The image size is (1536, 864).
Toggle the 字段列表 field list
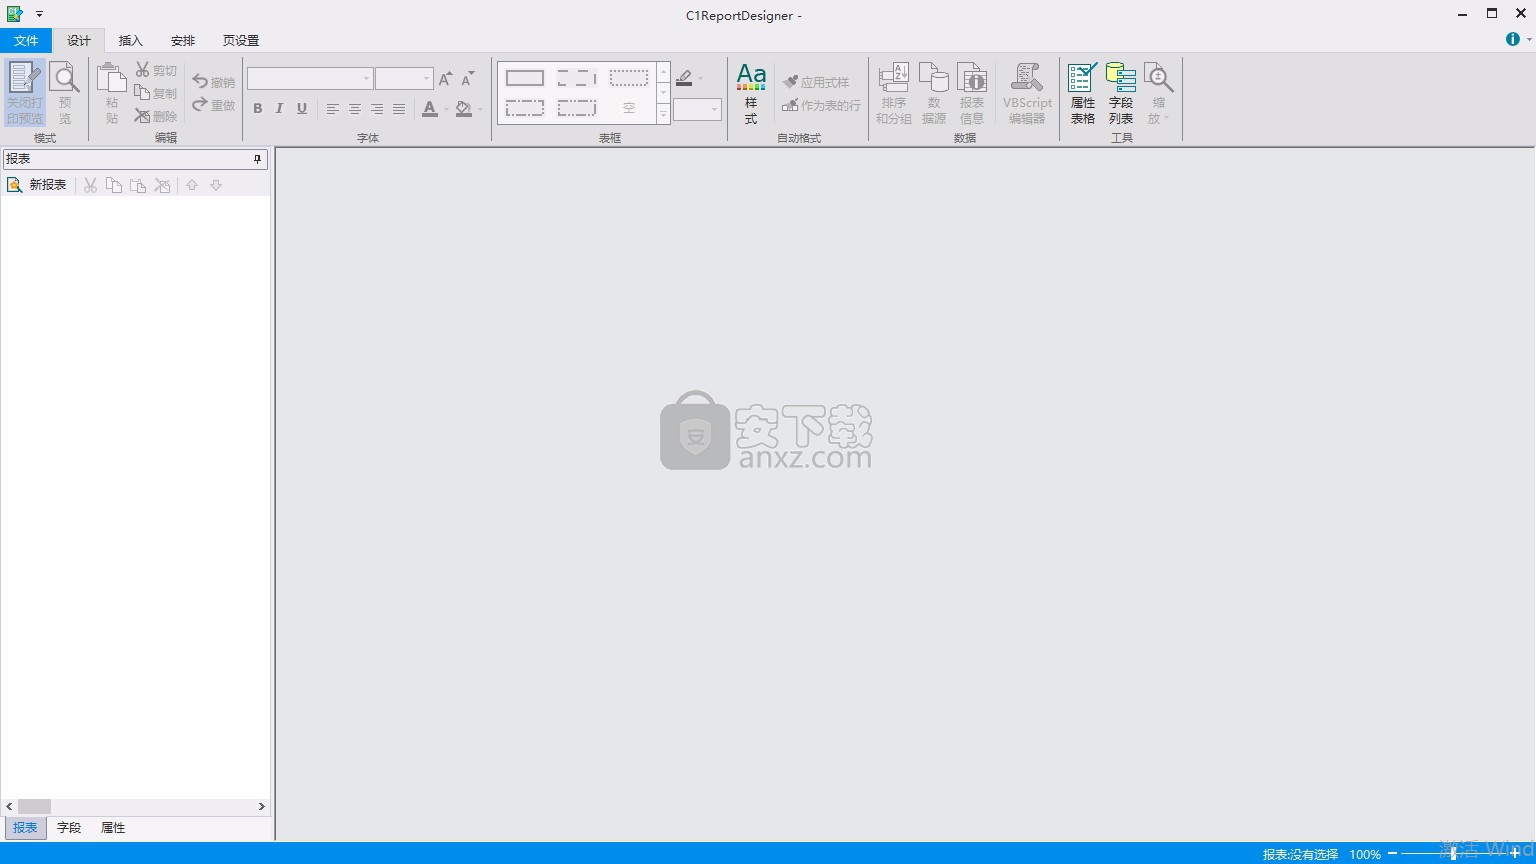point(1121,93)
